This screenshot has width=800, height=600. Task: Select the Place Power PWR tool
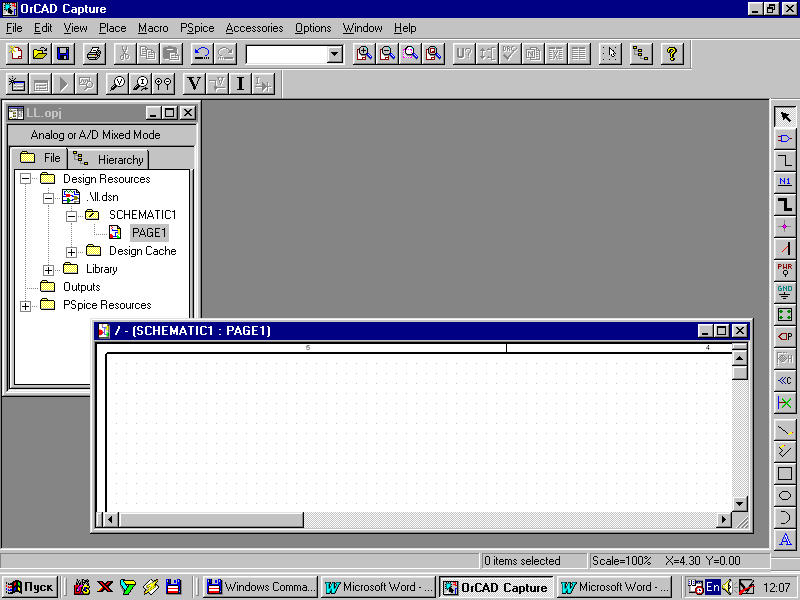pos(785,270)
